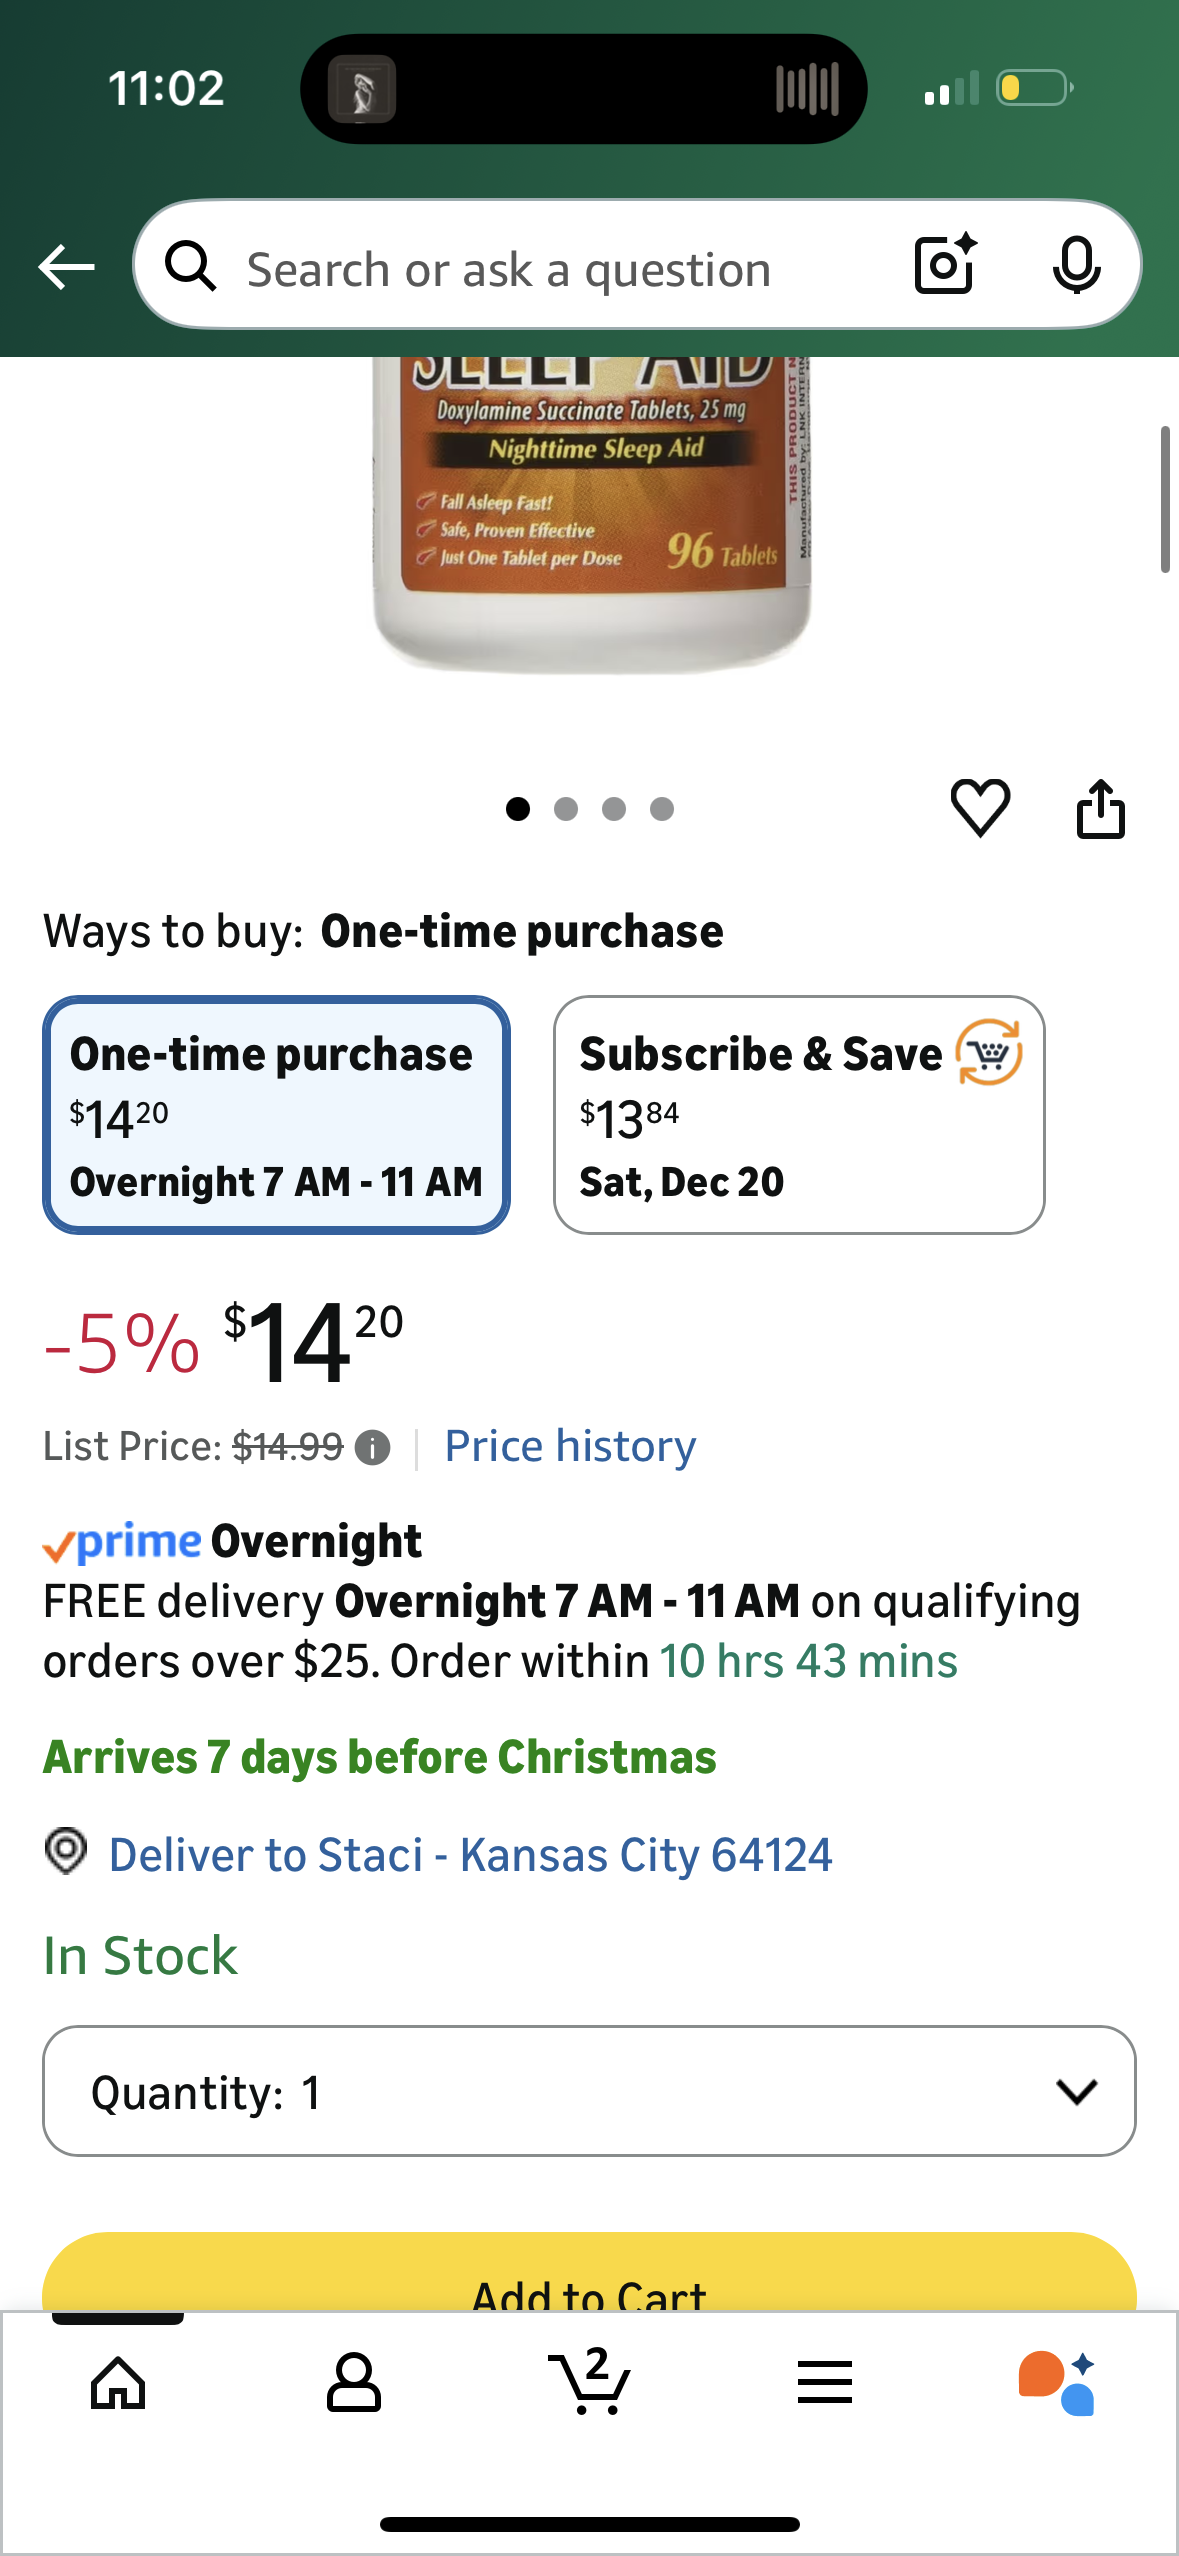Image resolution: width=1179 pixels, height=2556 pixels.
Task: Go to home via bottom navigation
Action: 118,2385
